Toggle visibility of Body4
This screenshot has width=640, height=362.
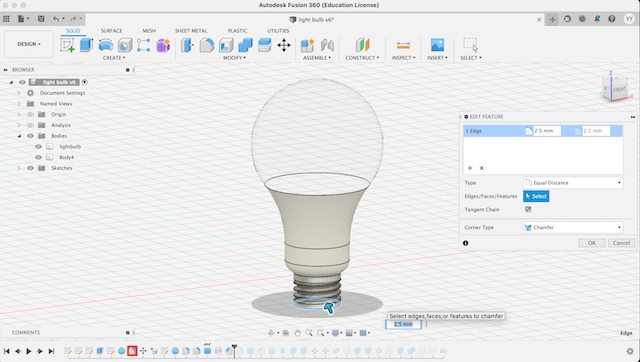[38, 157]
